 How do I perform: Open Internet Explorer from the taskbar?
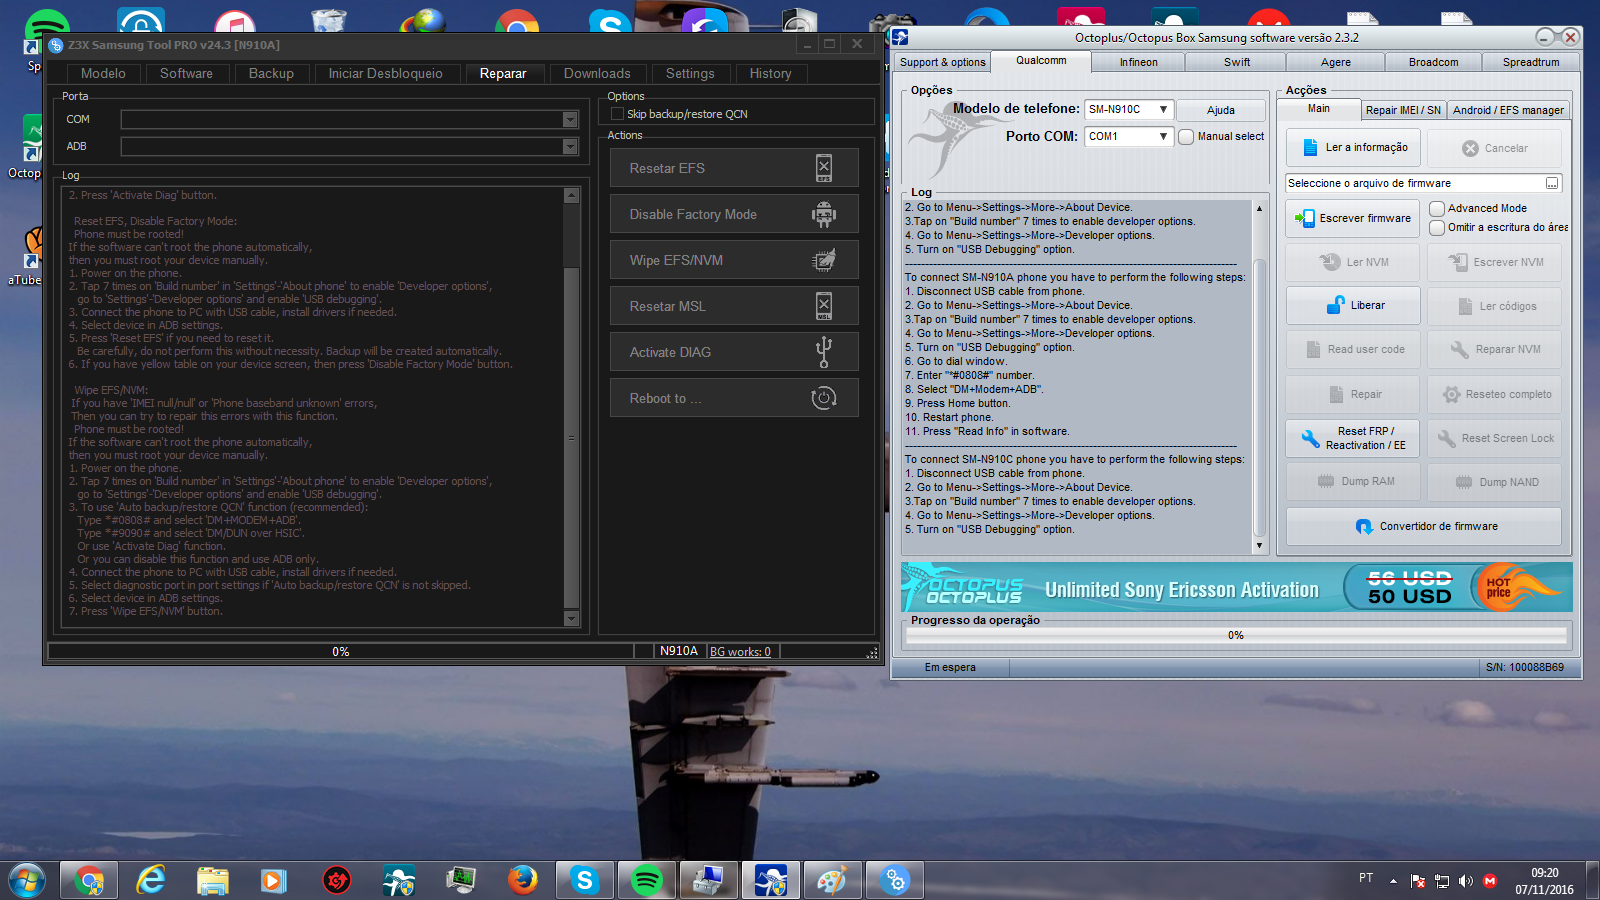click(151, 880)
